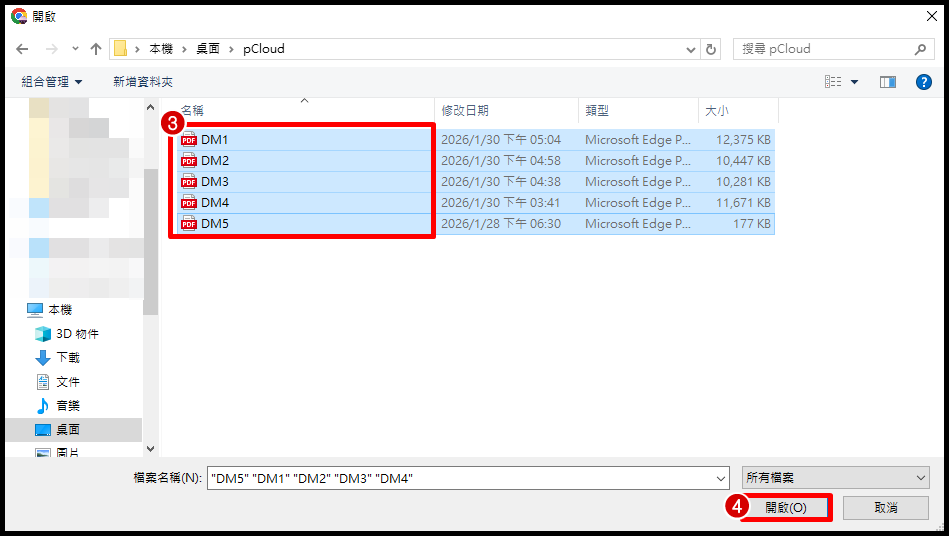Click the 檔案名稱 filename input field
This screenshot has height=536, width=949.
point(460,479)
